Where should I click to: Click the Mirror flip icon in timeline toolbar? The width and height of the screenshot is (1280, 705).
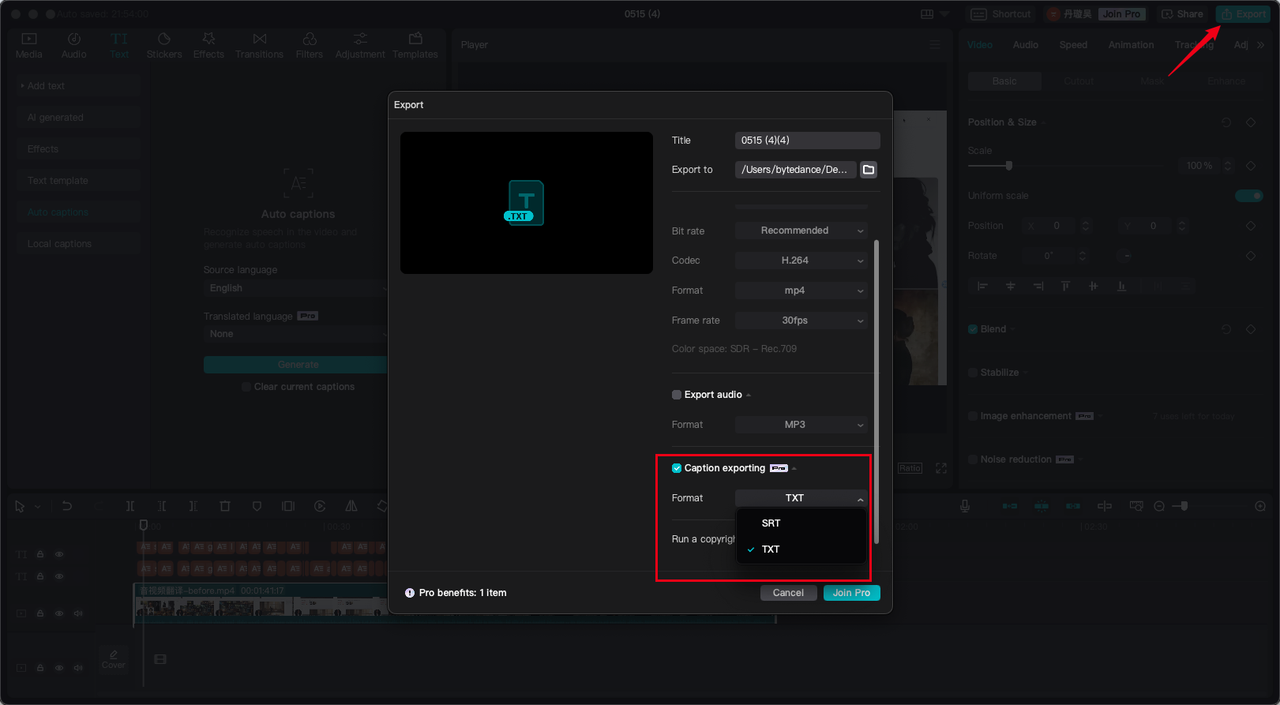(x=351, y=506)
